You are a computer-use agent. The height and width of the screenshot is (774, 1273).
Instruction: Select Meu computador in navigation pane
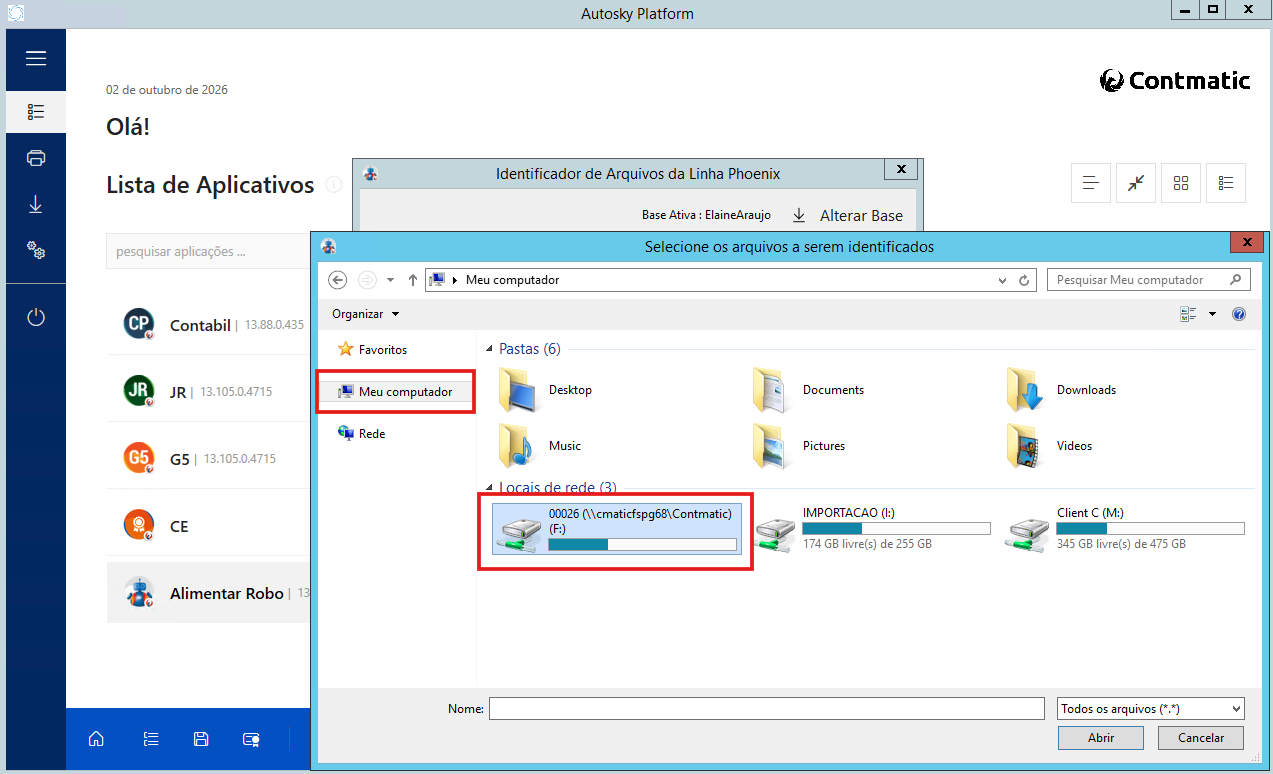pyautogui.click(x=396, y=392)
